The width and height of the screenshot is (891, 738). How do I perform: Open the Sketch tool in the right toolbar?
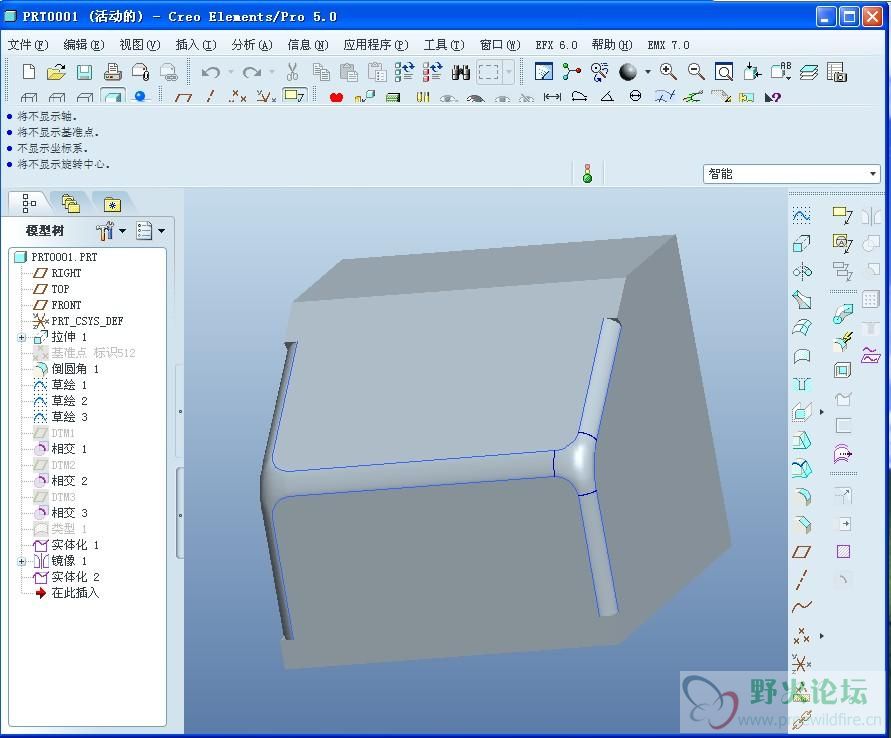coord(802,215)
